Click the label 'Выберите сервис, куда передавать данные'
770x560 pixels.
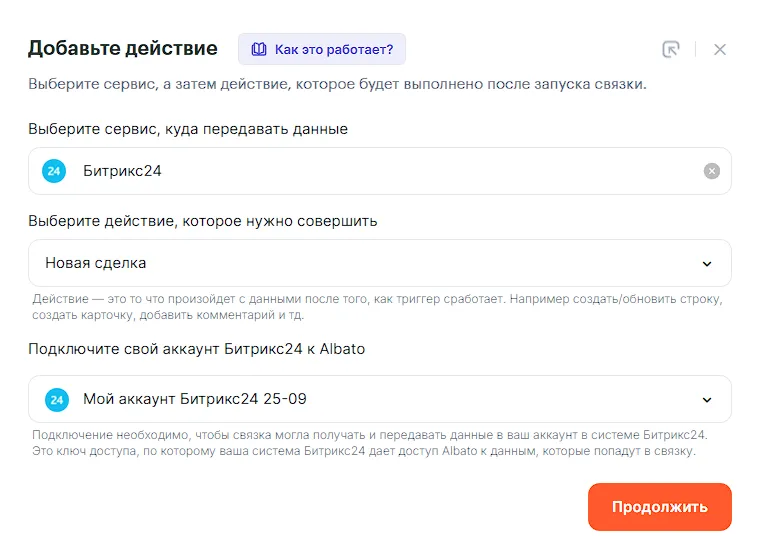(188, 129)
